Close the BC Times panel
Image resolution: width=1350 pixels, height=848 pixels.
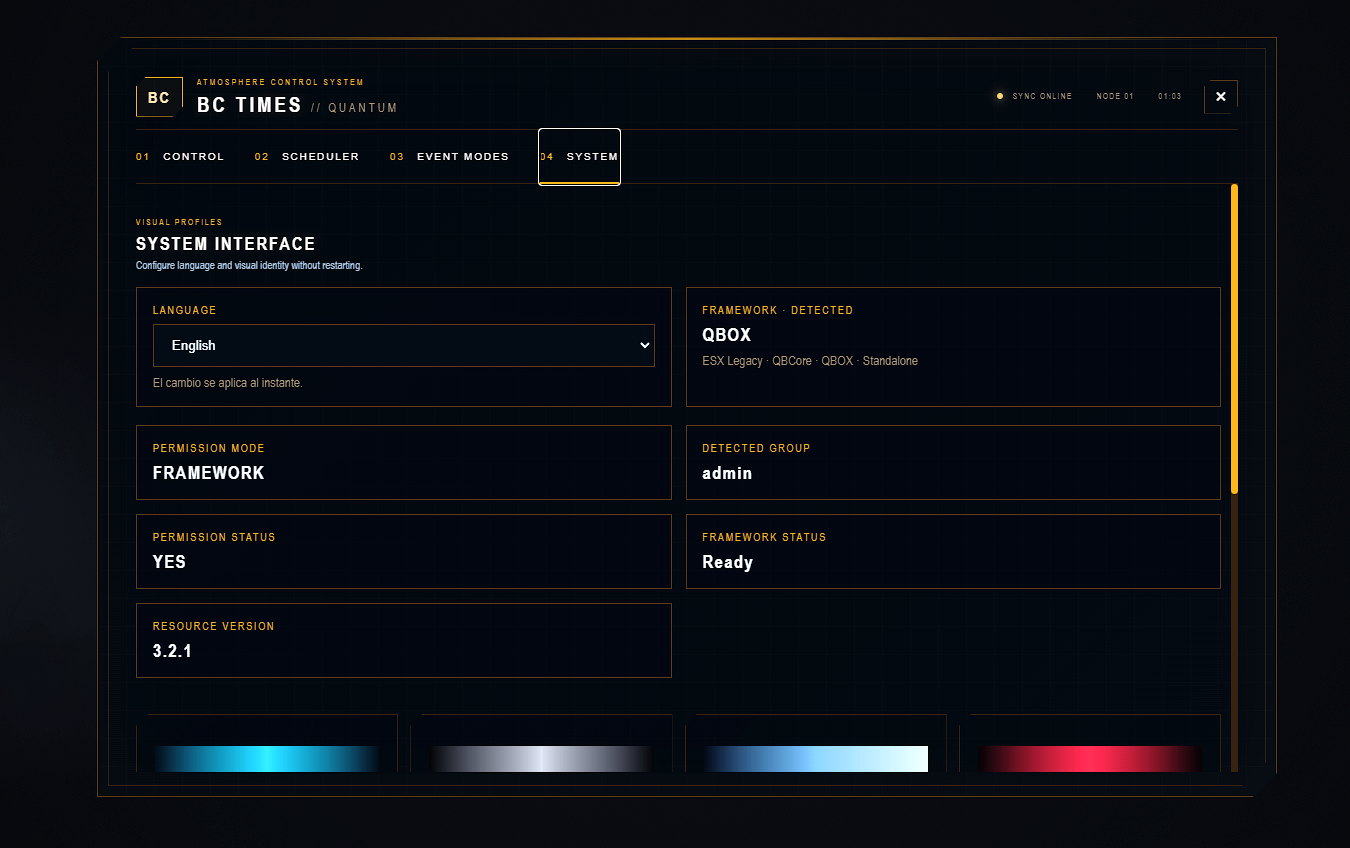pyautogui.click(x=1221, y=97)
